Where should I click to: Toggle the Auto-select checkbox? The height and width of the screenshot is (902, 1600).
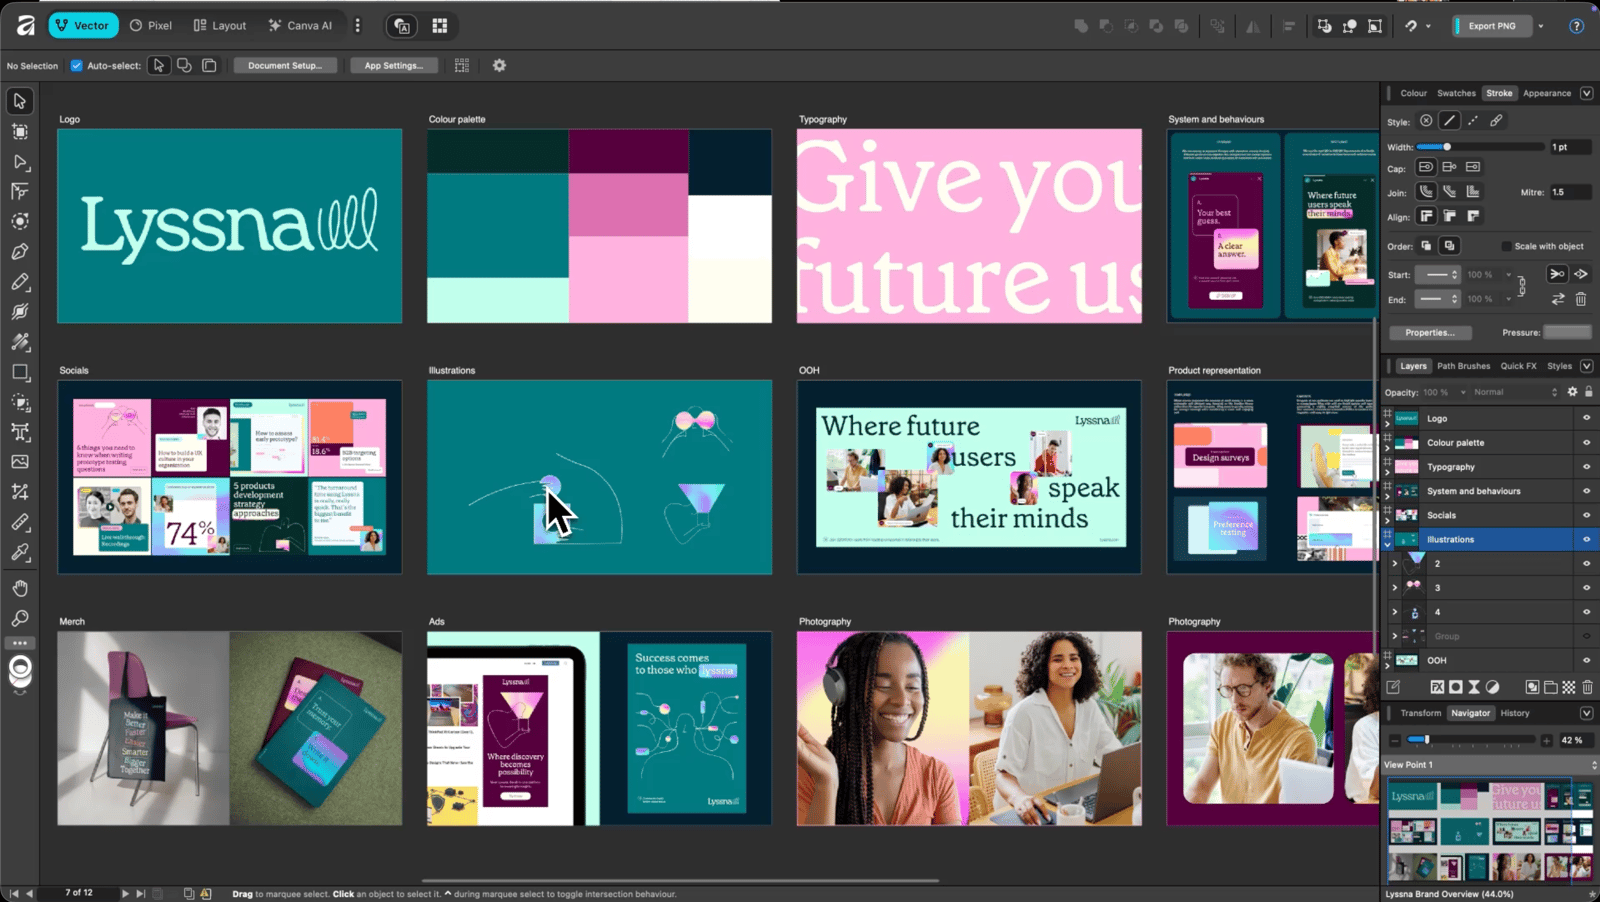pyautogui.click(x=76, y=65)
